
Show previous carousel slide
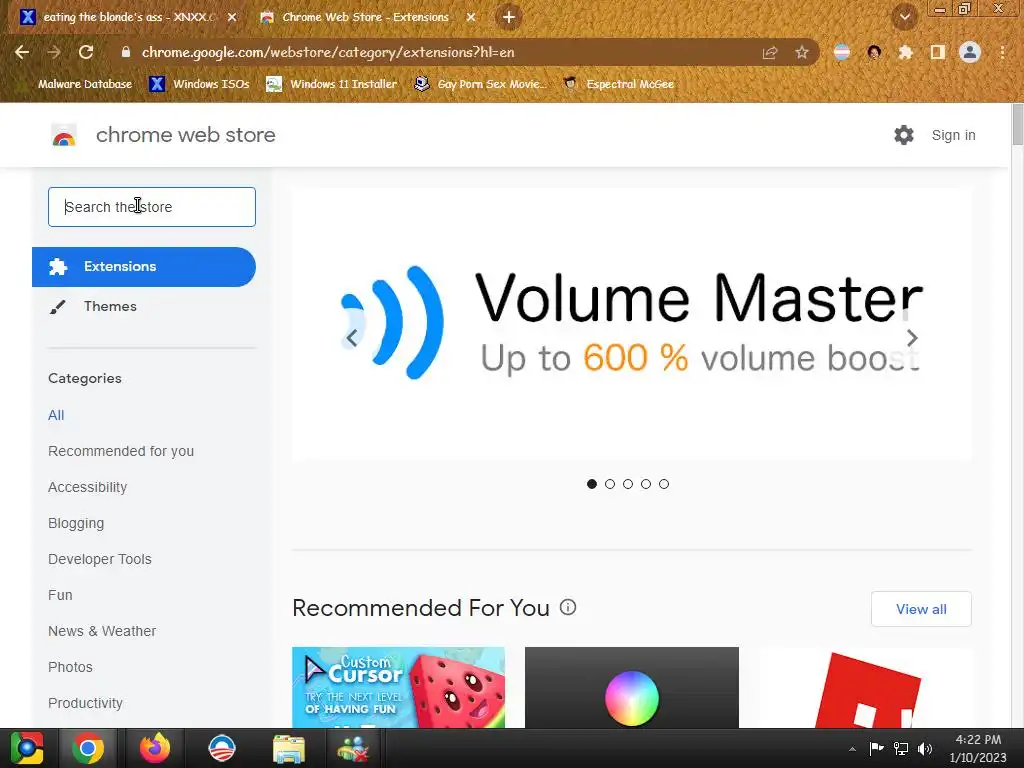point(352,338)
